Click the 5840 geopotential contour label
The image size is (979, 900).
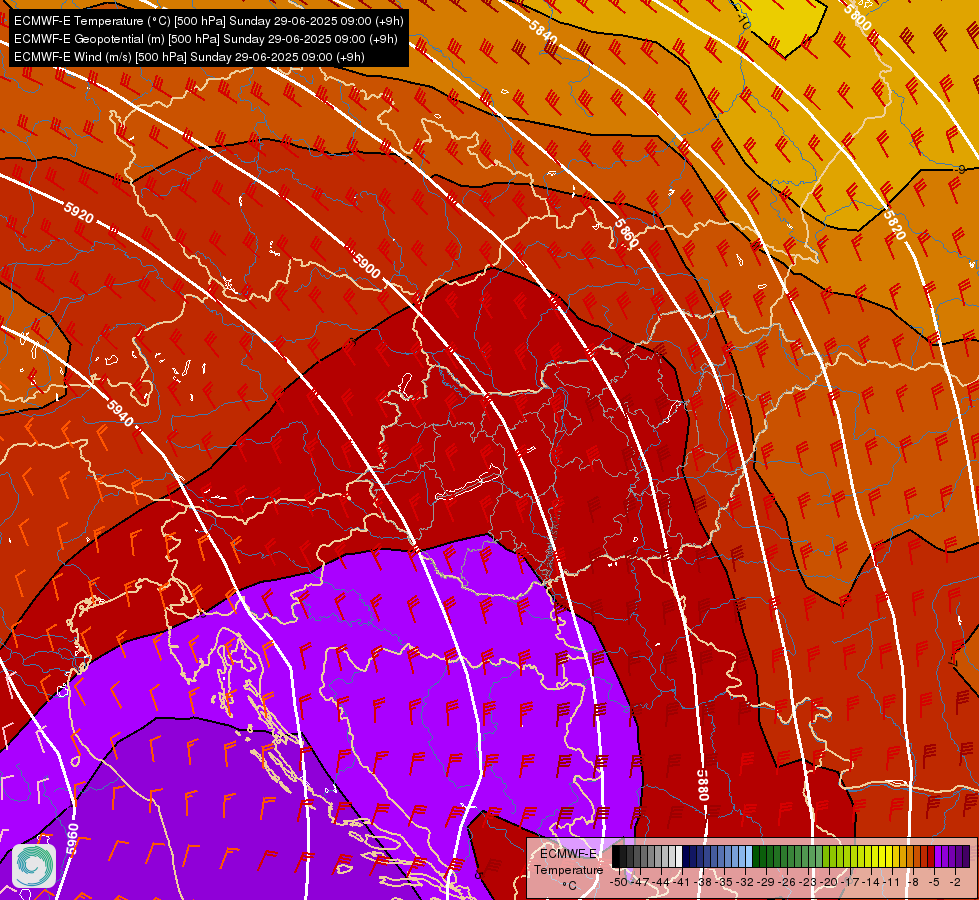(543, 32)
